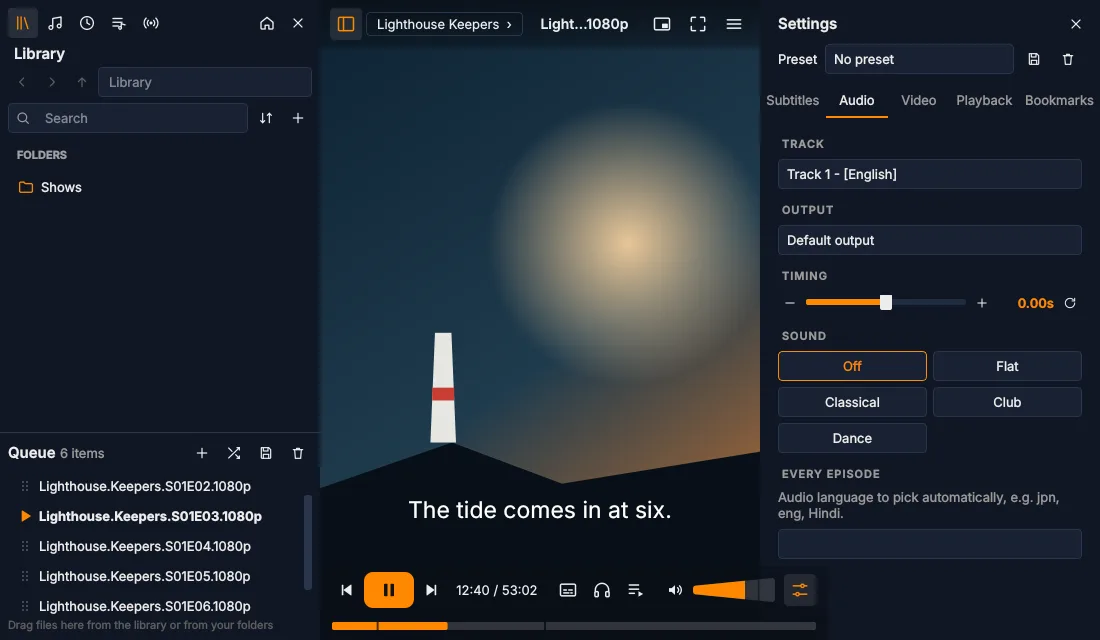The height and width of the screenshot is (640, 1100).
Task: Select the Club sound preset
Action: (1007, 402)
